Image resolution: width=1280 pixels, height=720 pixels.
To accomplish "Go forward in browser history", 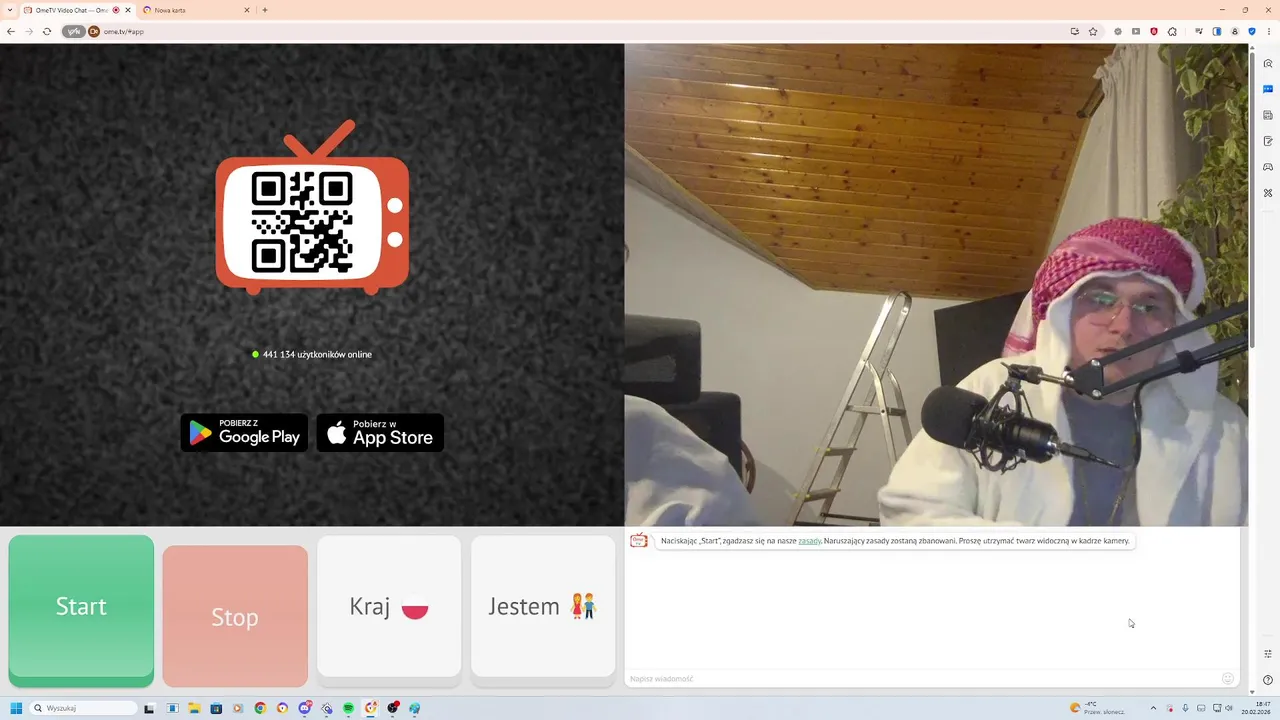I will click(x=29, y=31).
